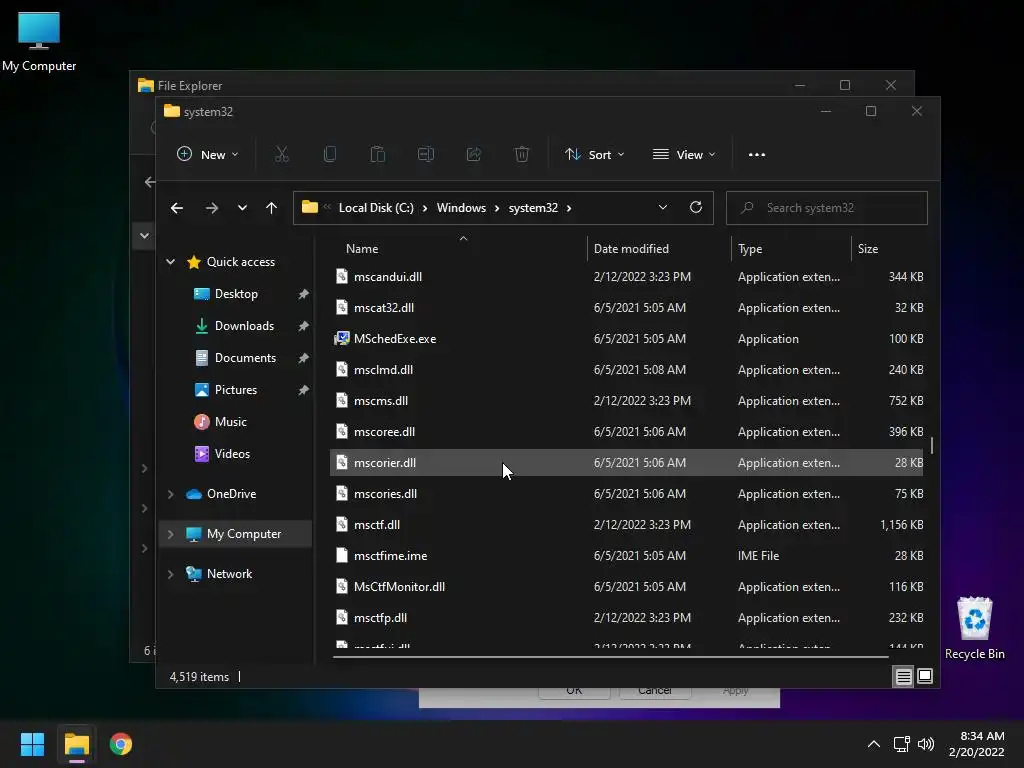Screen dimensions: 1024x768
Task: Sort by Size column header
Action: [868, 249]
